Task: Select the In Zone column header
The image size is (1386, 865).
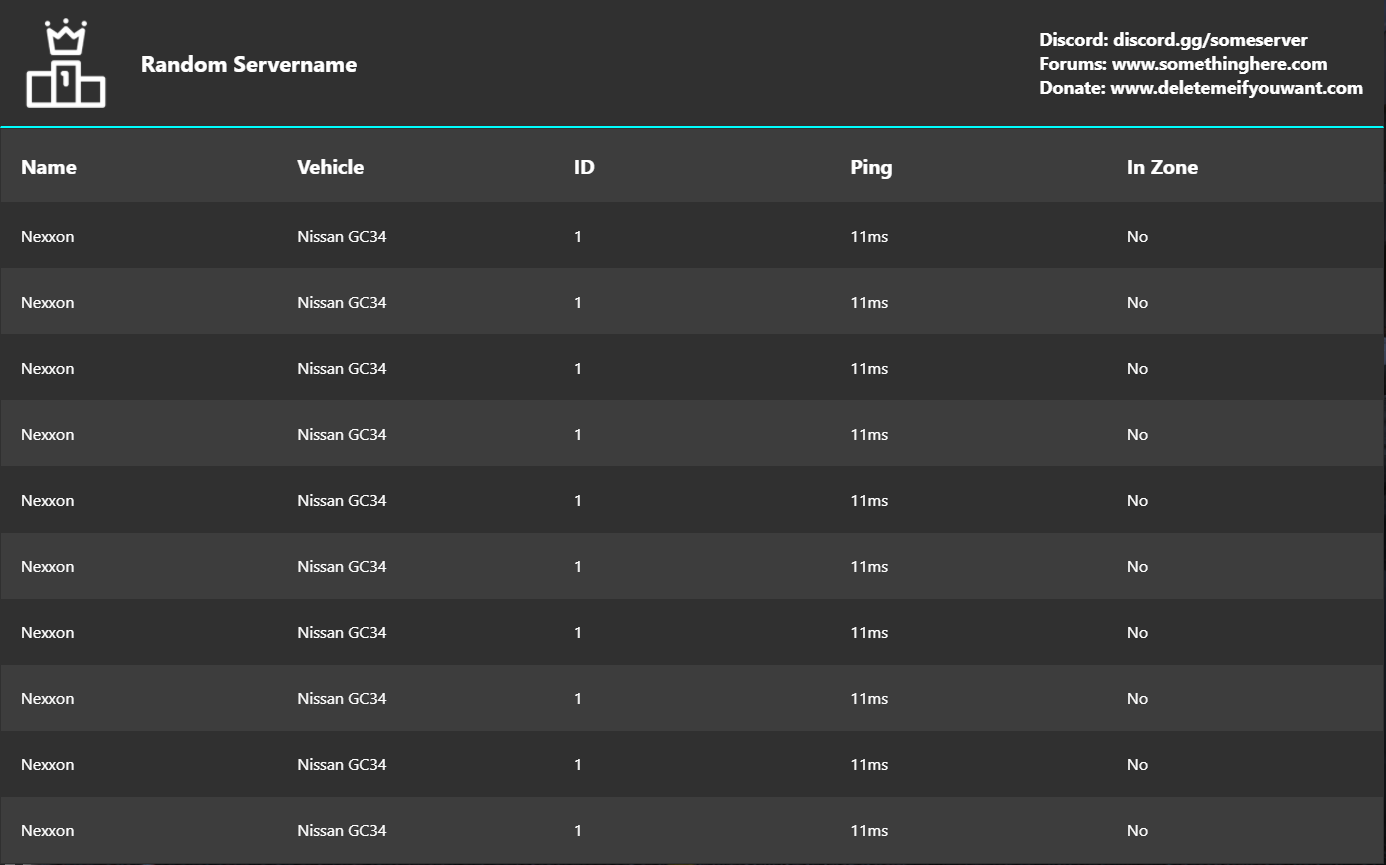Action: (1162, 167)
